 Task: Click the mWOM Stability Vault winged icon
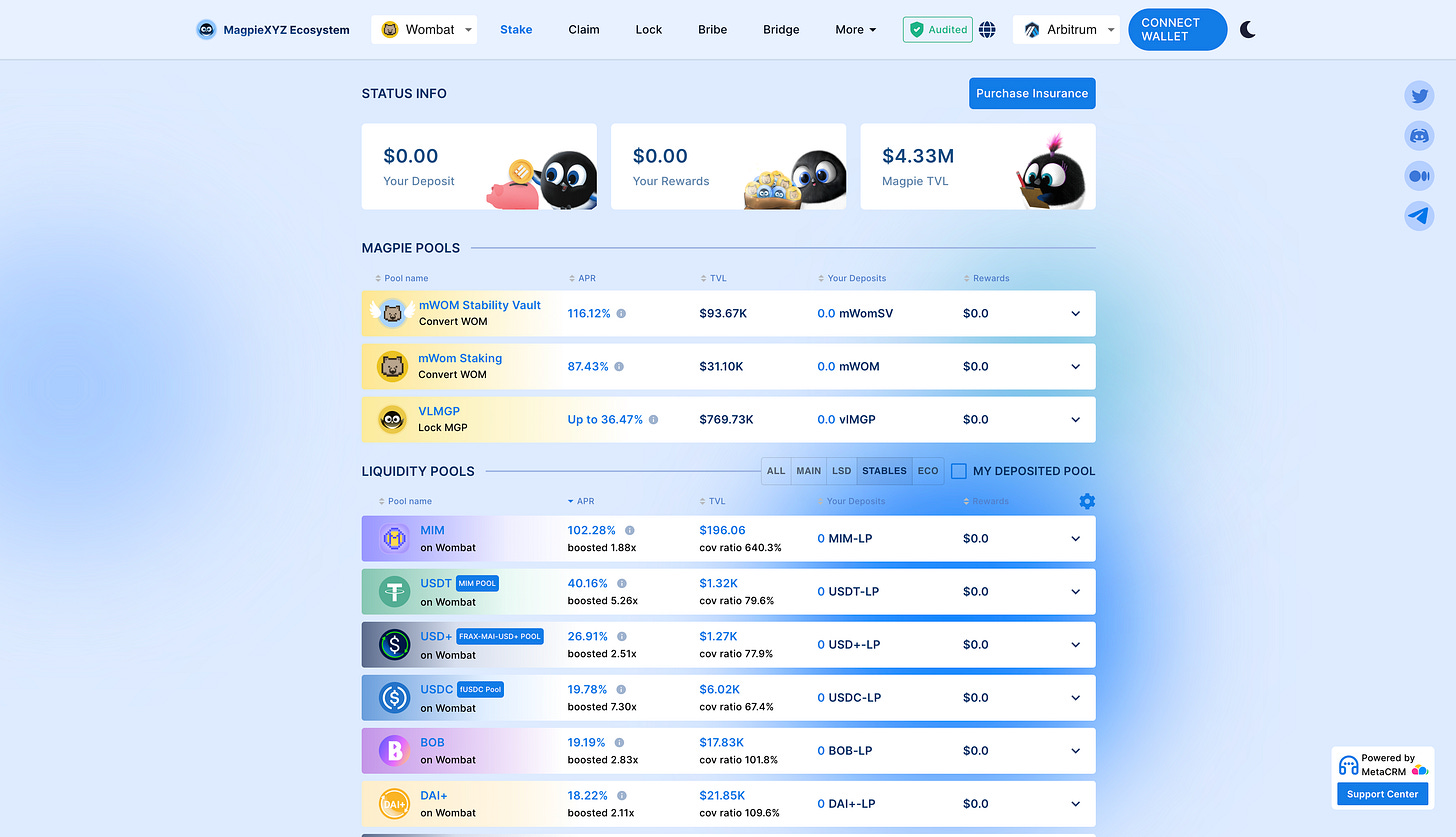click(x=392, y=313)
